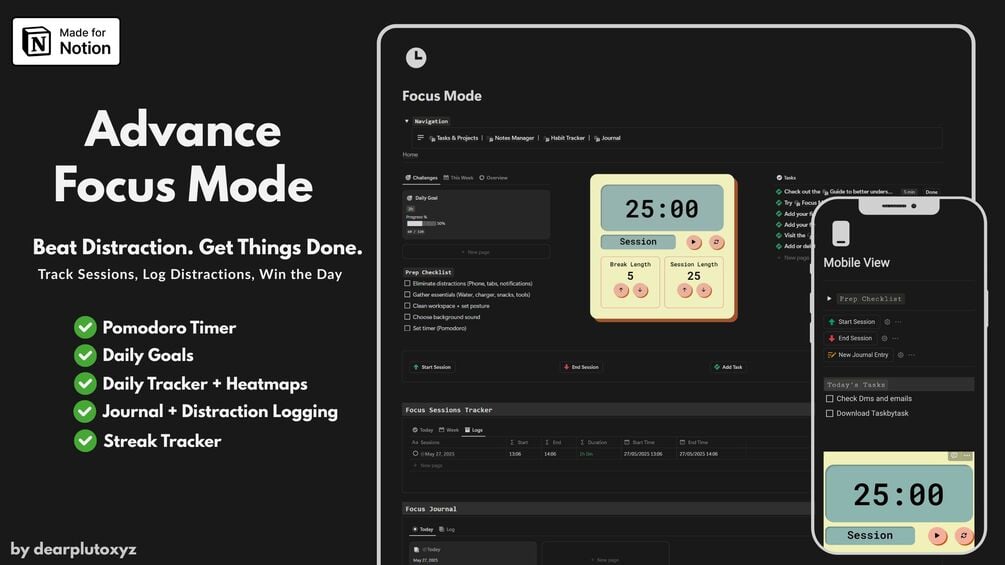Click the Daily Goal progress bar
Viewport: 1005px width, 565px height.
(421, 224)
